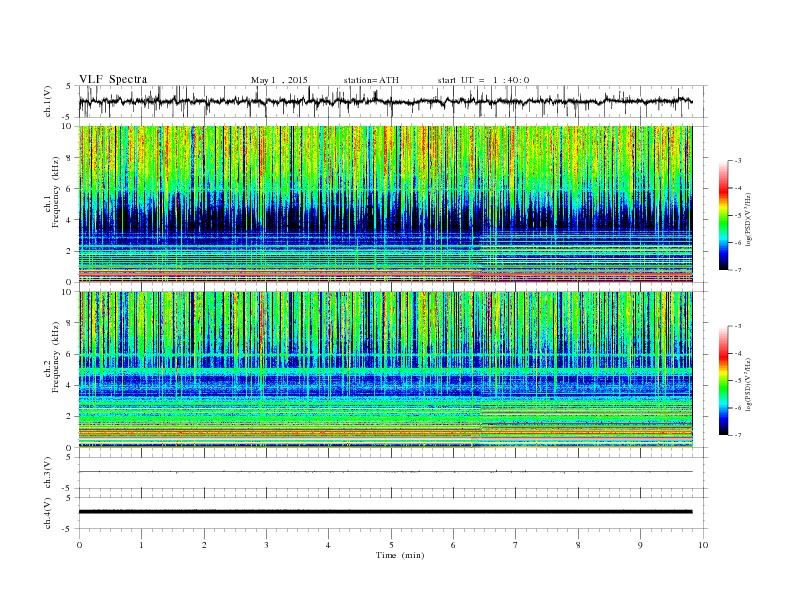
Task: Click the thick ch.4 voltage trace
Action: [385, 512]
